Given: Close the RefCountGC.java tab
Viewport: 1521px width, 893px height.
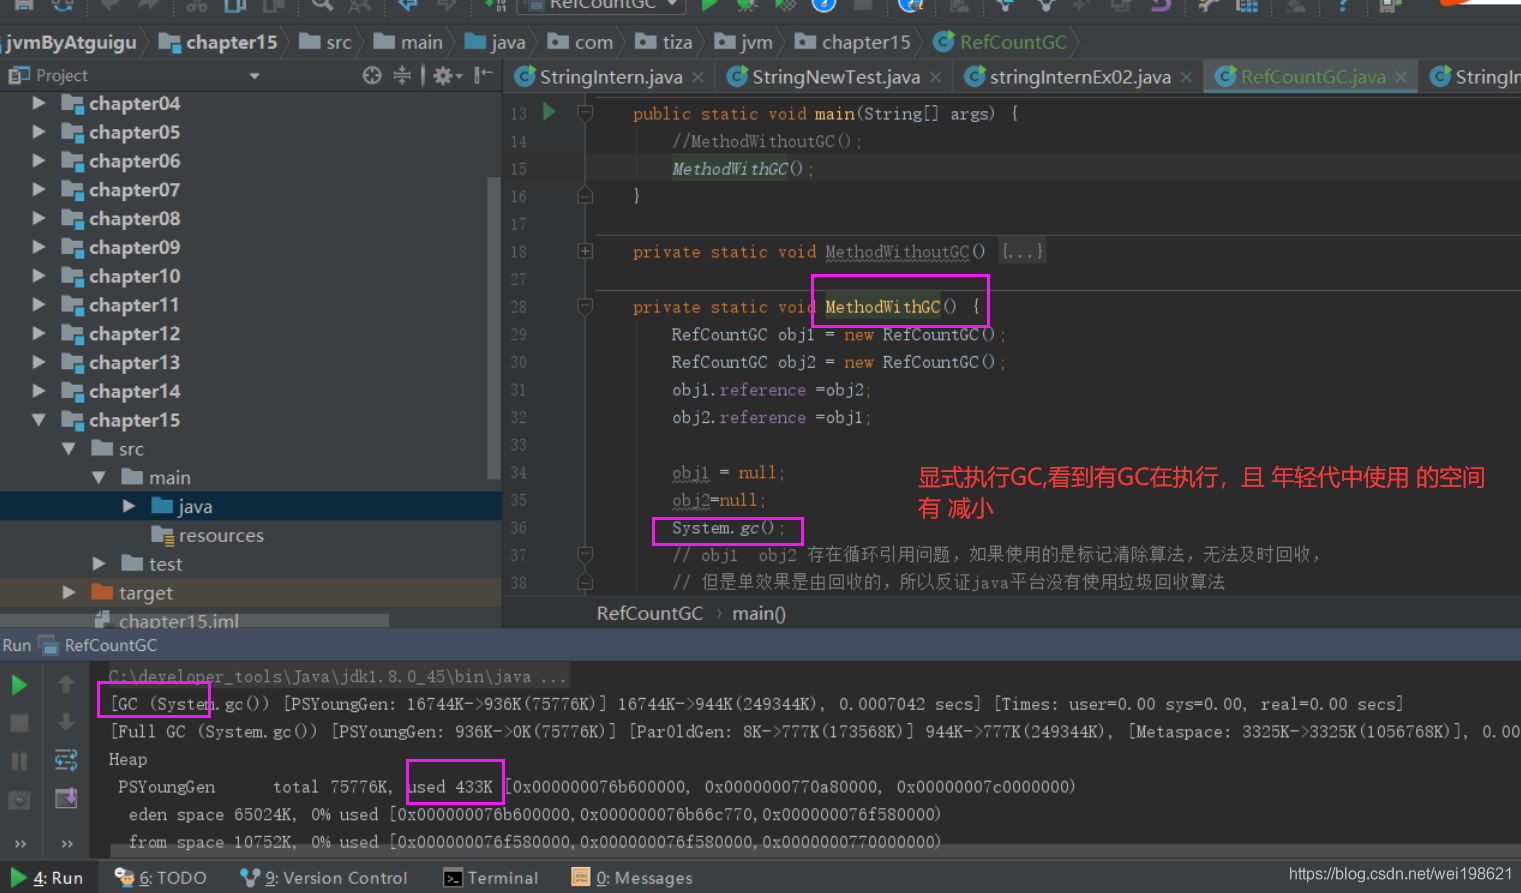Looking at the screenshot, I should [x=1401, y=77].
